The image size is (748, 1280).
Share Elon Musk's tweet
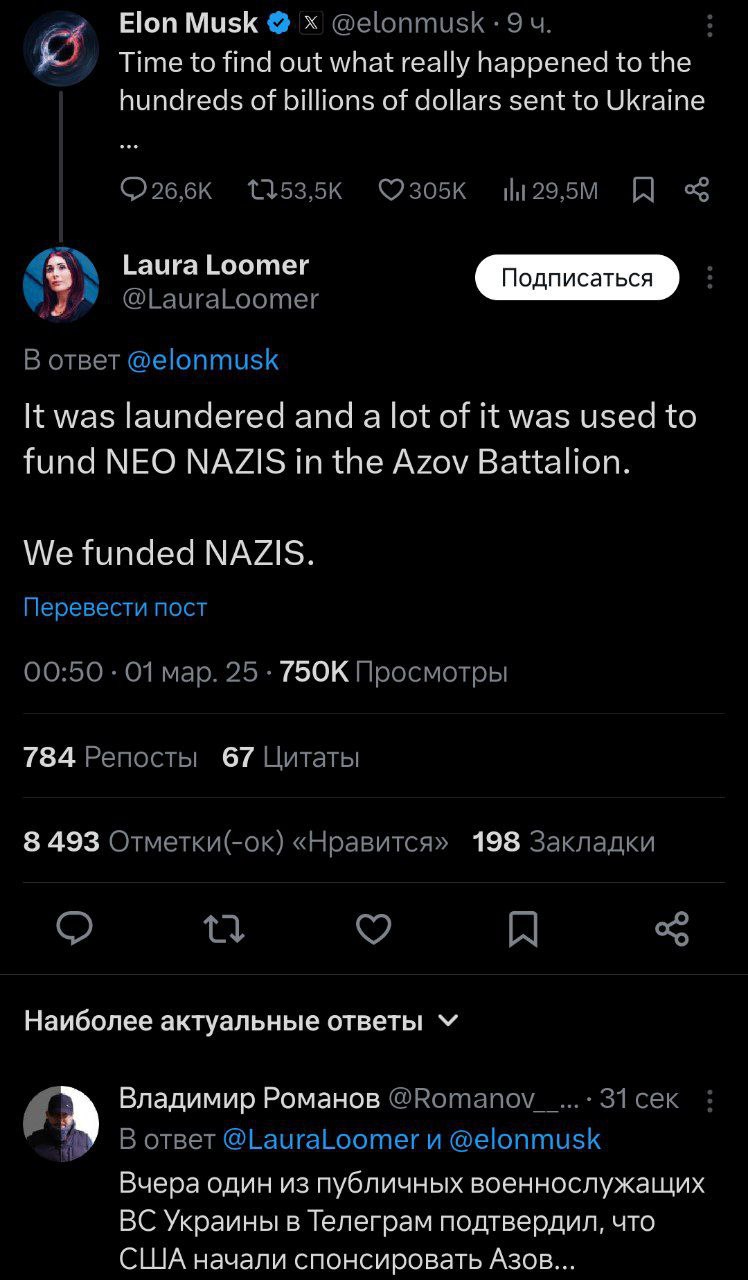coord(697,190)
